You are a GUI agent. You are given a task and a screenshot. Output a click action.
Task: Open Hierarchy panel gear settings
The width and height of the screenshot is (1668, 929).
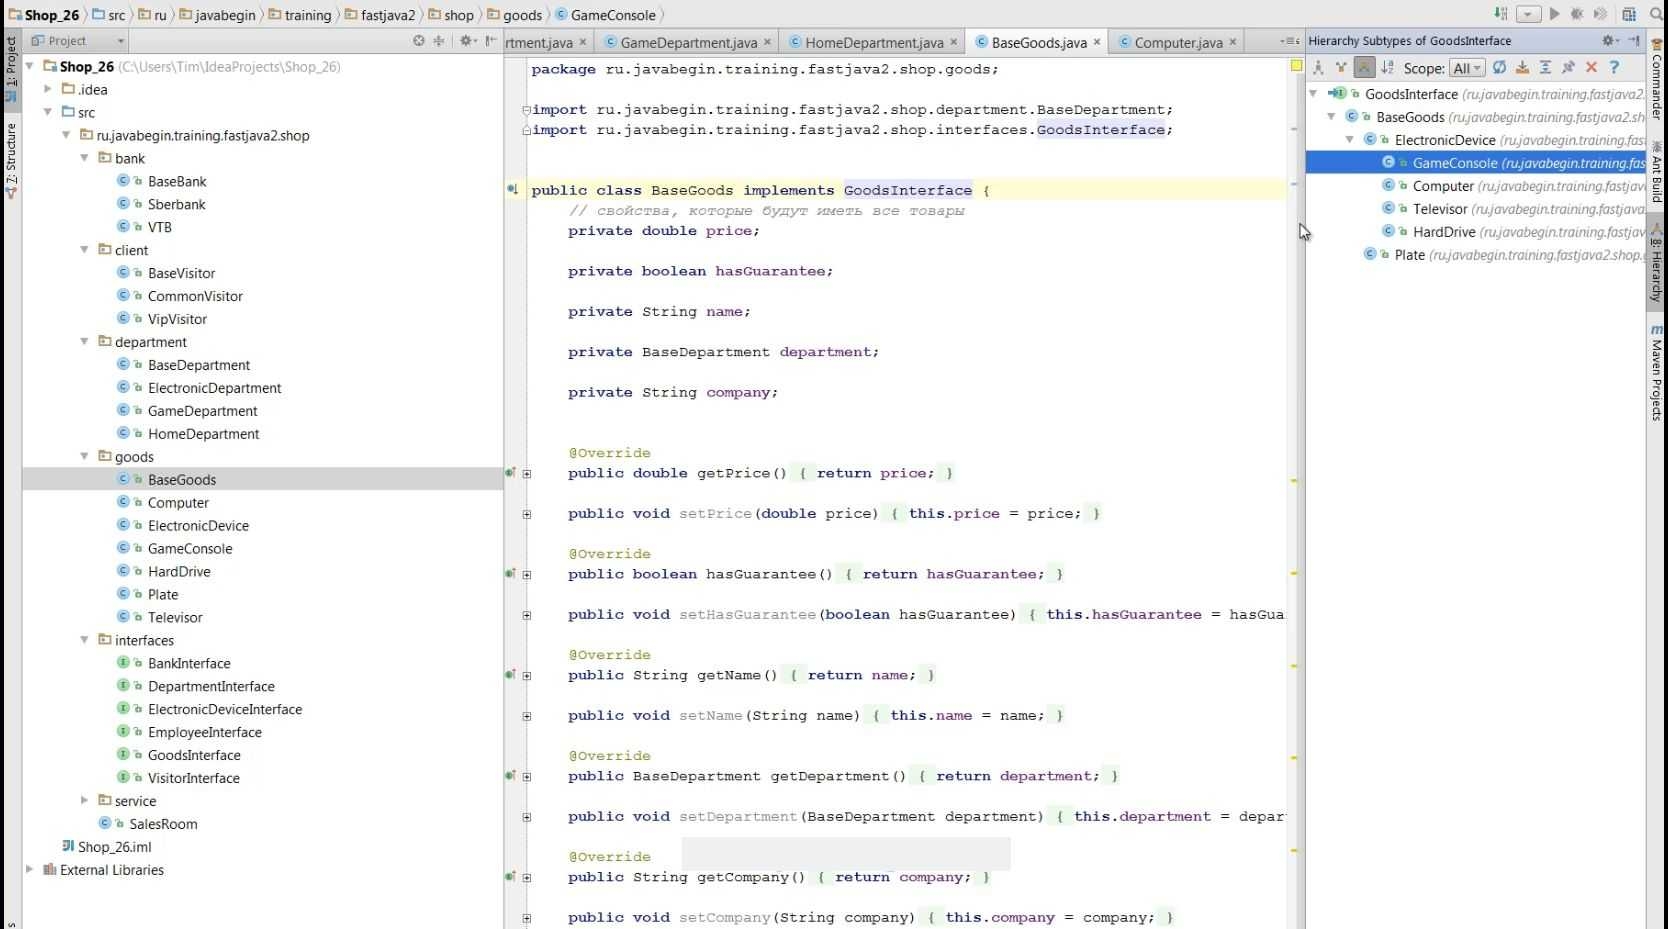(x=1609, y=41)
